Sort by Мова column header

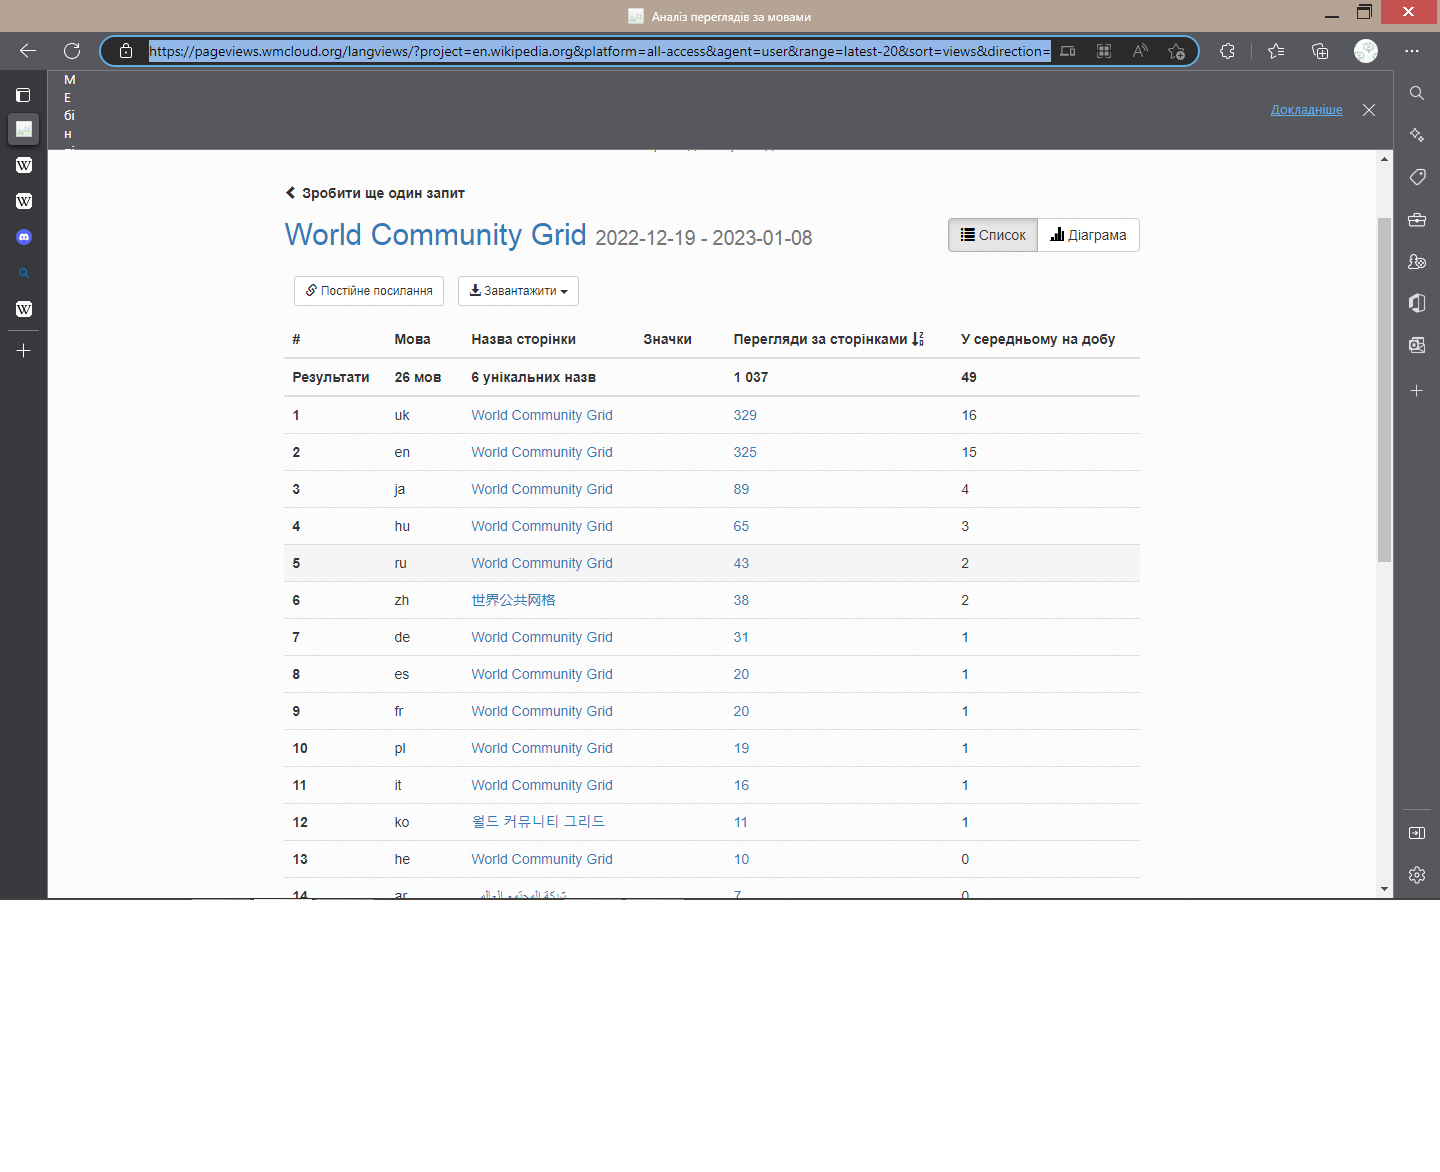(412, 339)
